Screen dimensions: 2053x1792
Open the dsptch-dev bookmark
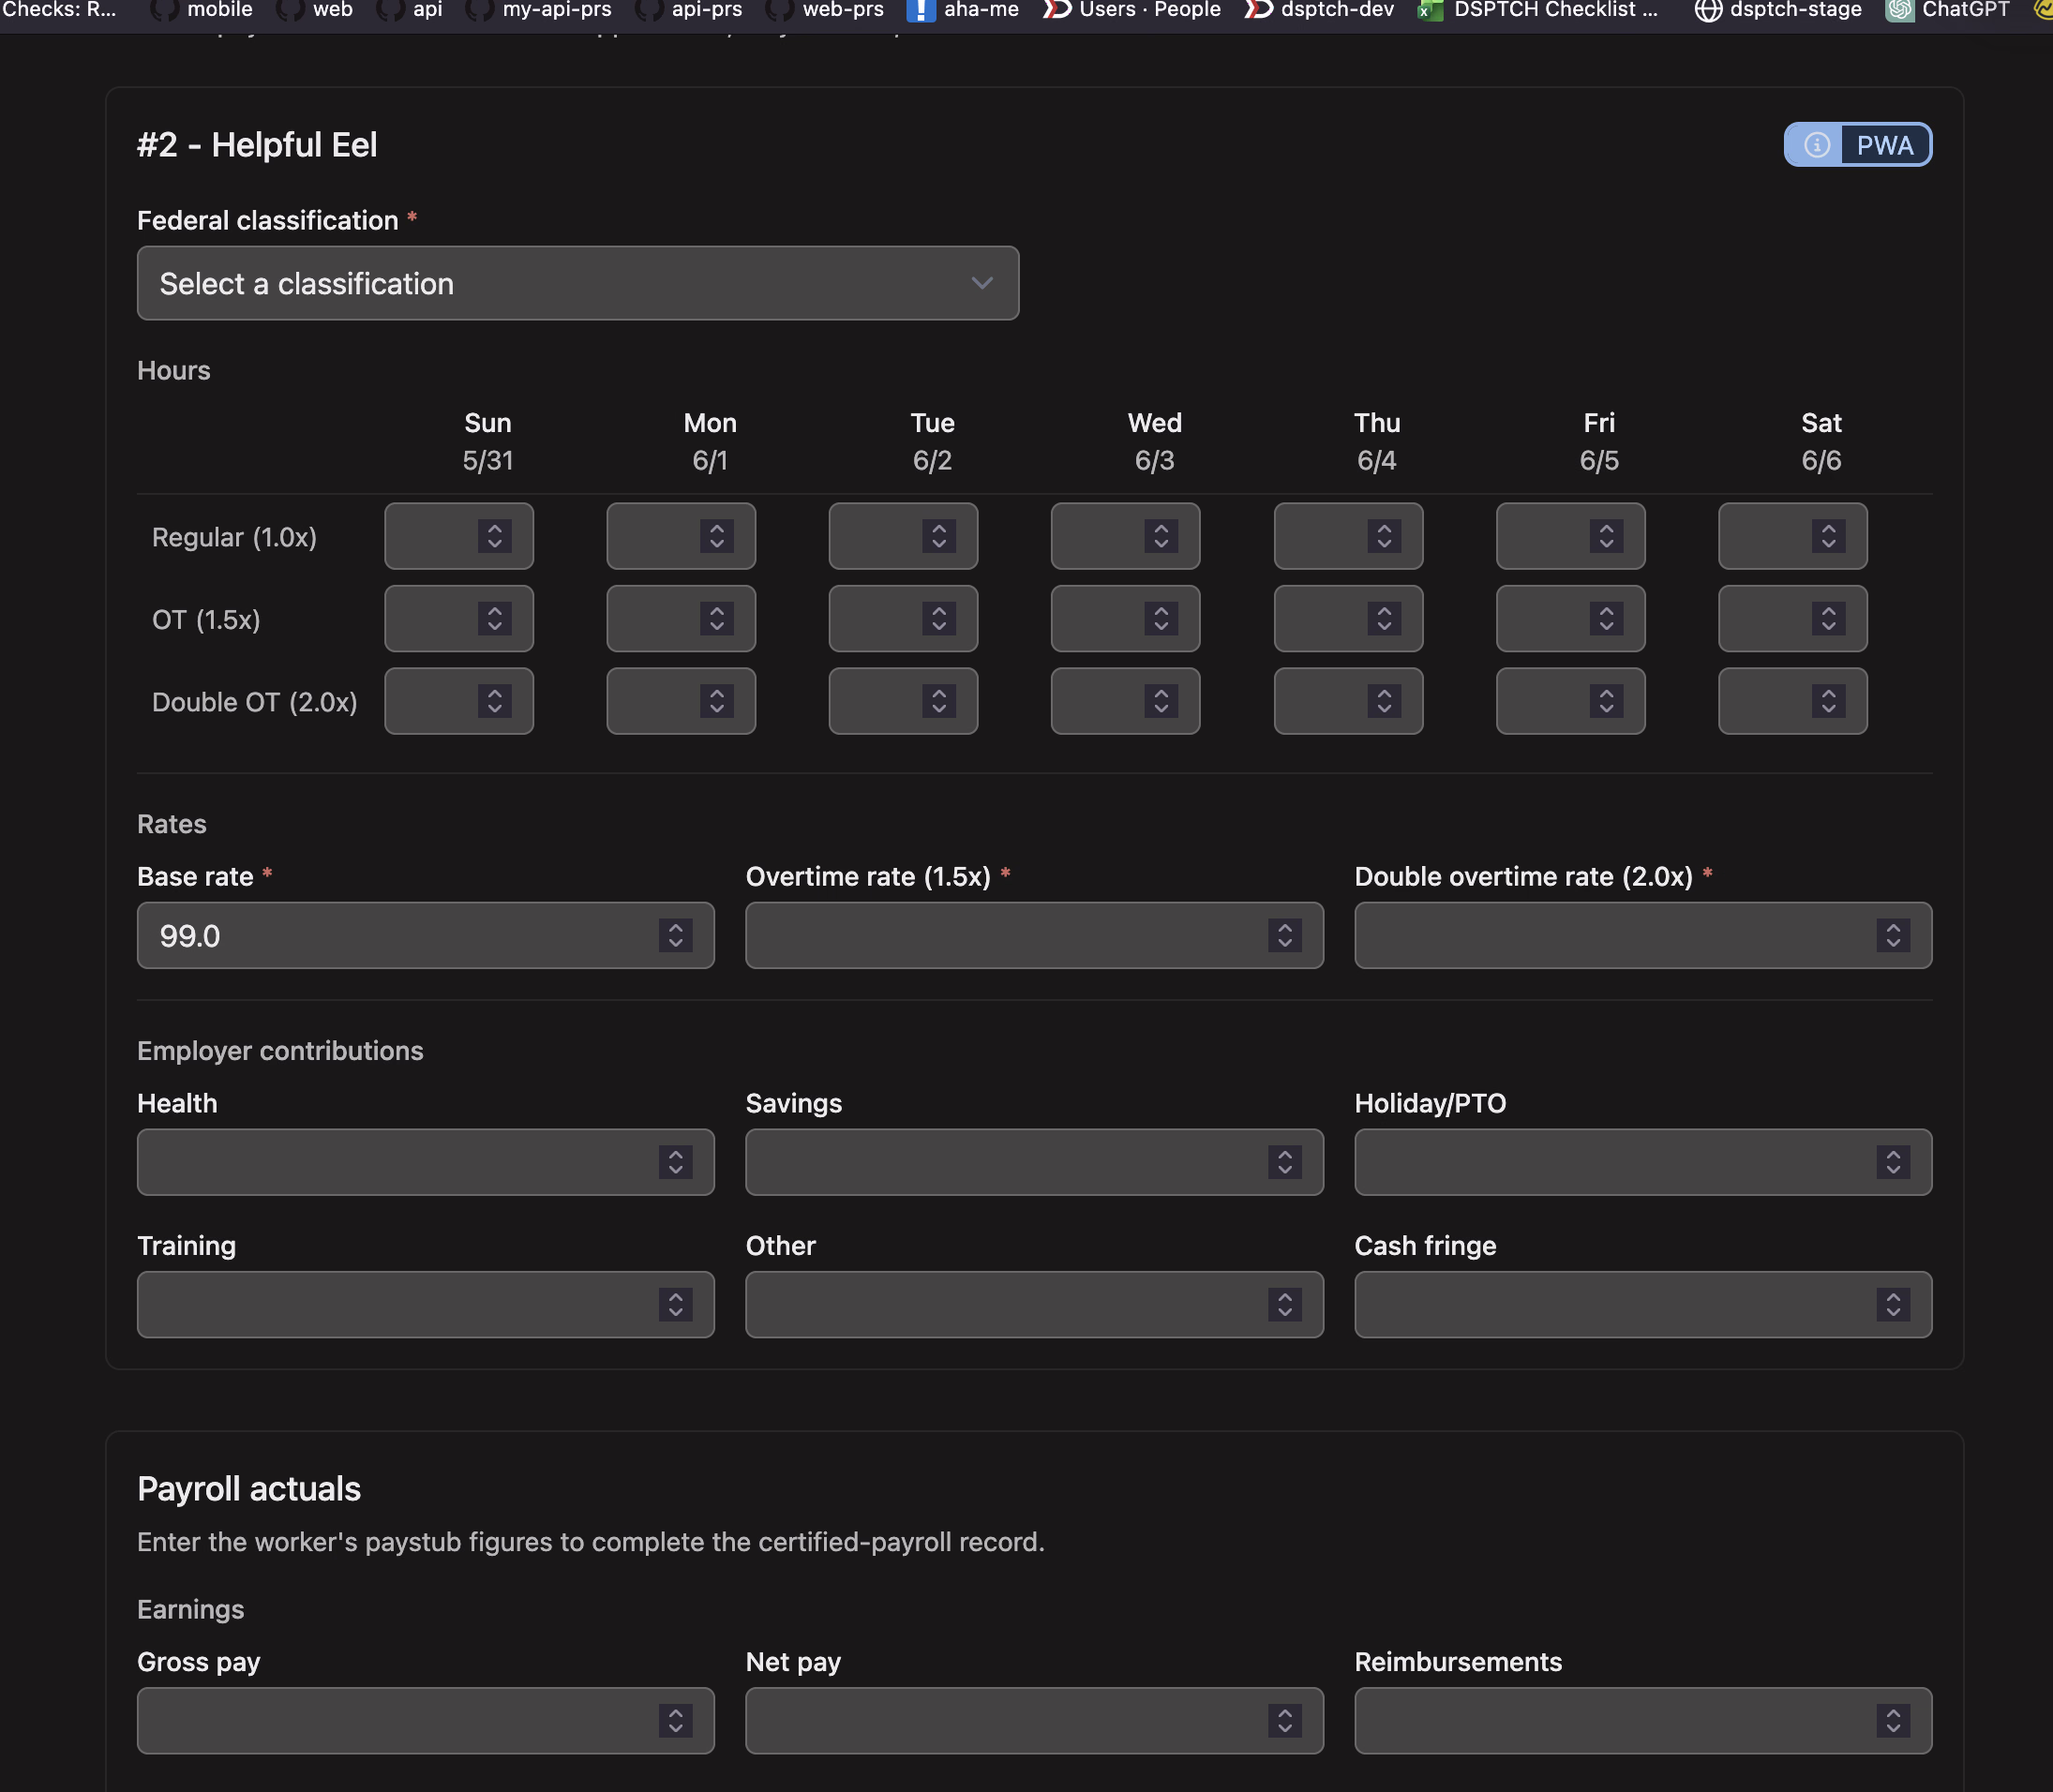click(1319, 10)
